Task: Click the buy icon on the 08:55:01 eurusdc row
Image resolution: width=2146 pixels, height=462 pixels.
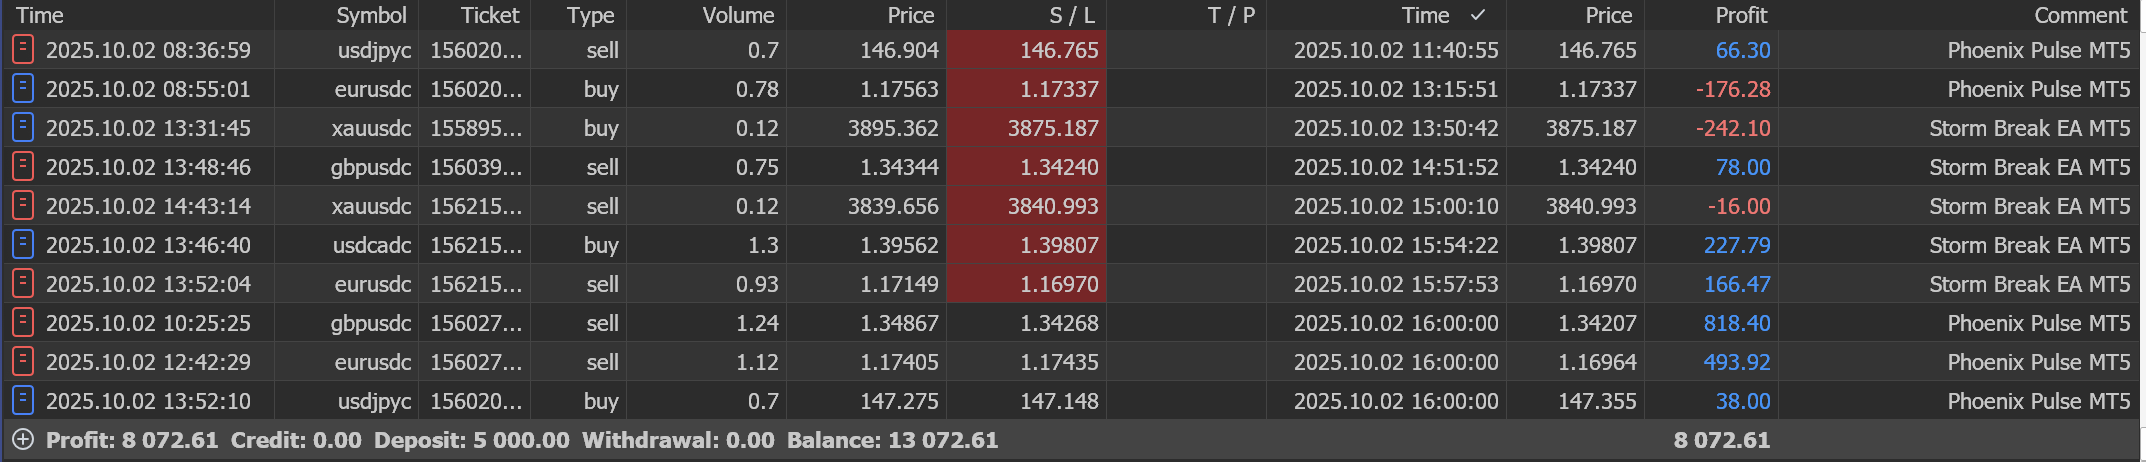Action: 23,89
